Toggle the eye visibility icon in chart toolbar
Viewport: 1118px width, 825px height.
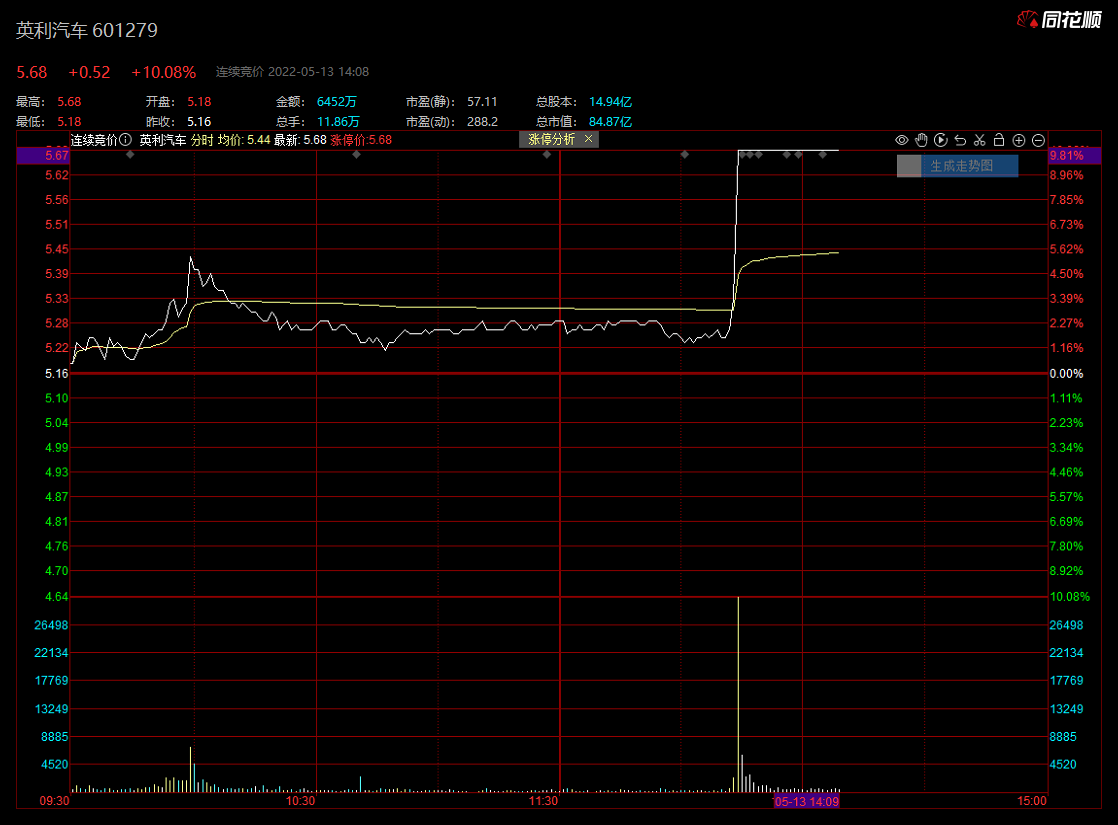(x=901, y=140)
